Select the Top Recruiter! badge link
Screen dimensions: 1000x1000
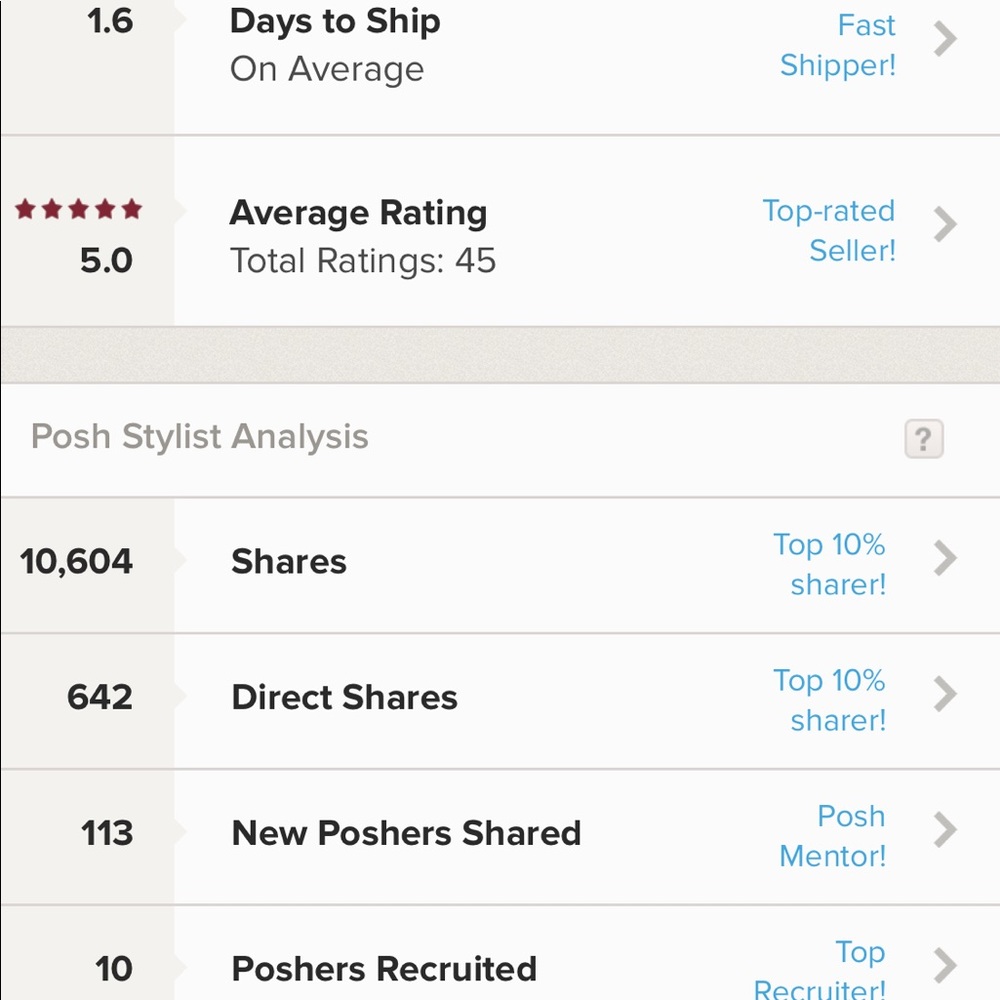click(x=820, y=969)
